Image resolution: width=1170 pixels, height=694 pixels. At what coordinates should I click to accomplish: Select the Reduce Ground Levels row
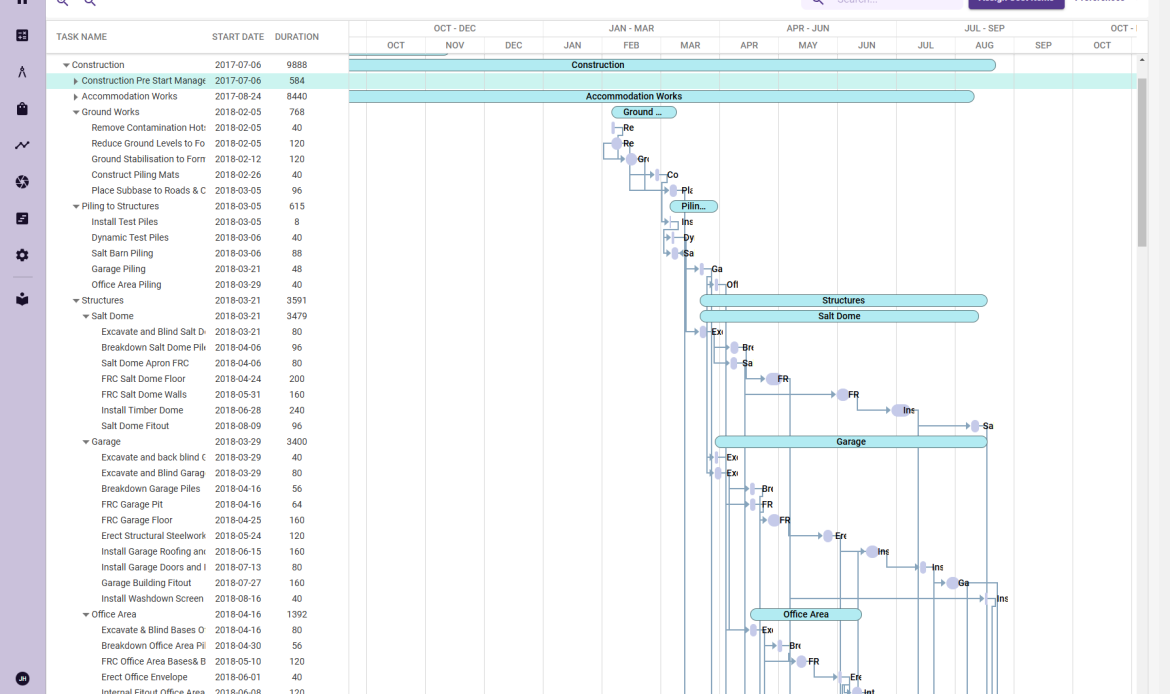[197, 143]
